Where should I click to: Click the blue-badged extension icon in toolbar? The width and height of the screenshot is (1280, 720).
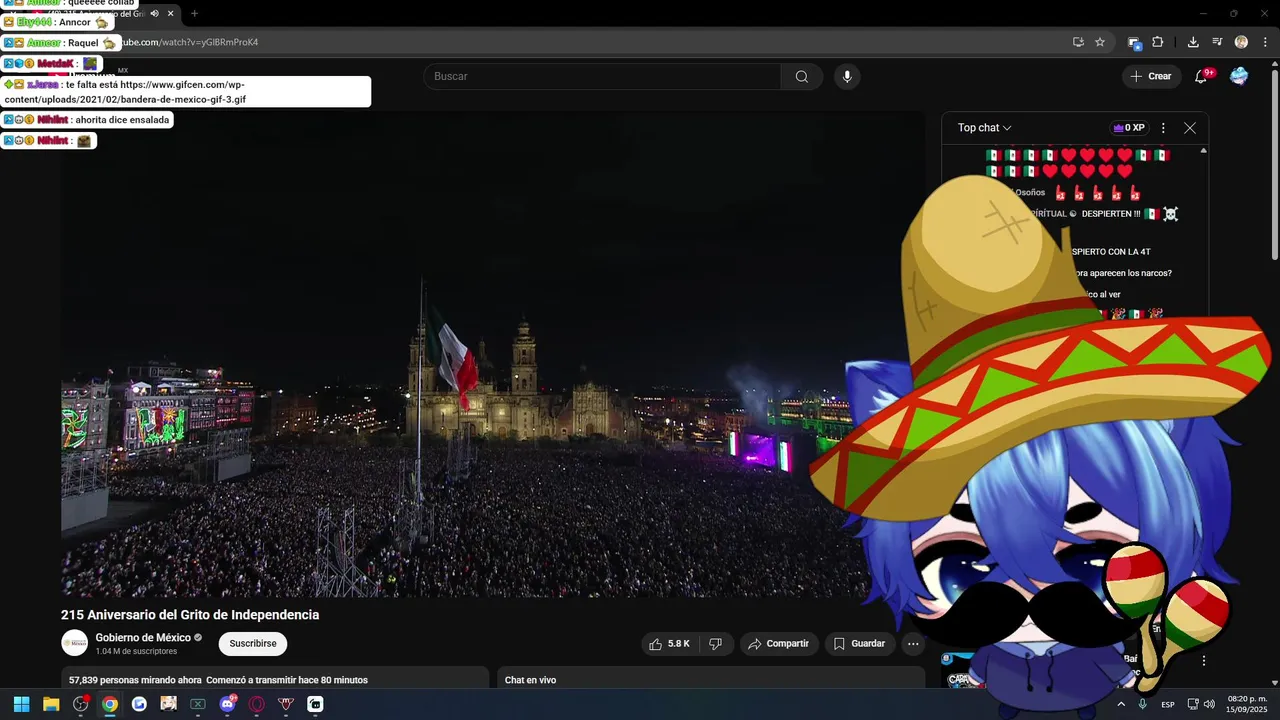pyautogui.click(x=1134, y=42)
